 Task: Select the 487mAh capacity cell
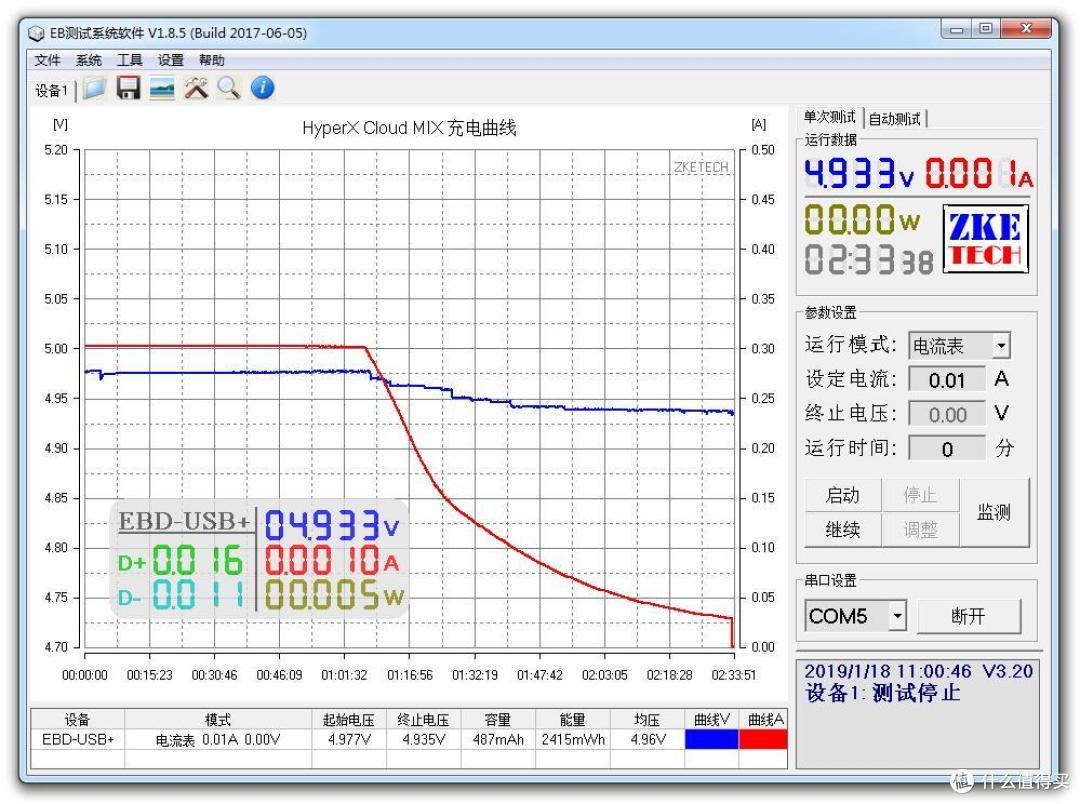(498, 739)
